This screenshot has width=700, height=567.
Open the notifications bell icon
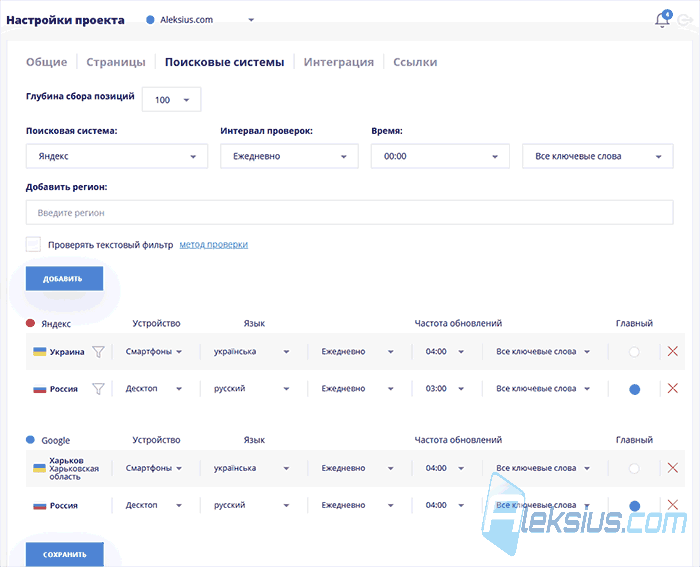pos(662,20)
